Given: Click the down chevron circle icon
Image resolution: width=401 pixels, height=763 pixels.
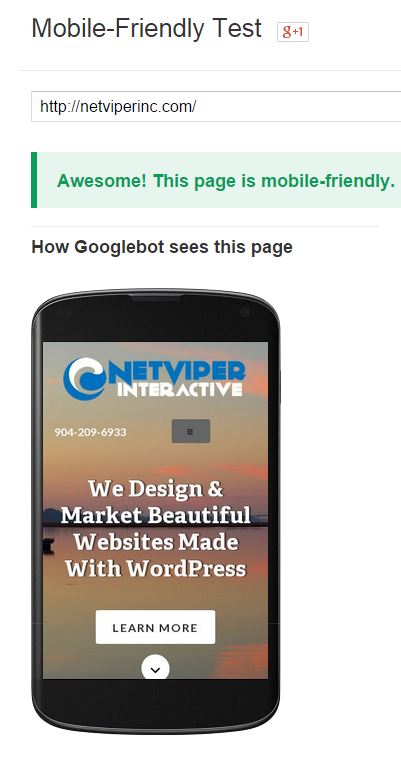Looking at the screenshot, I should pyautogui.click(x=155, y=669).
